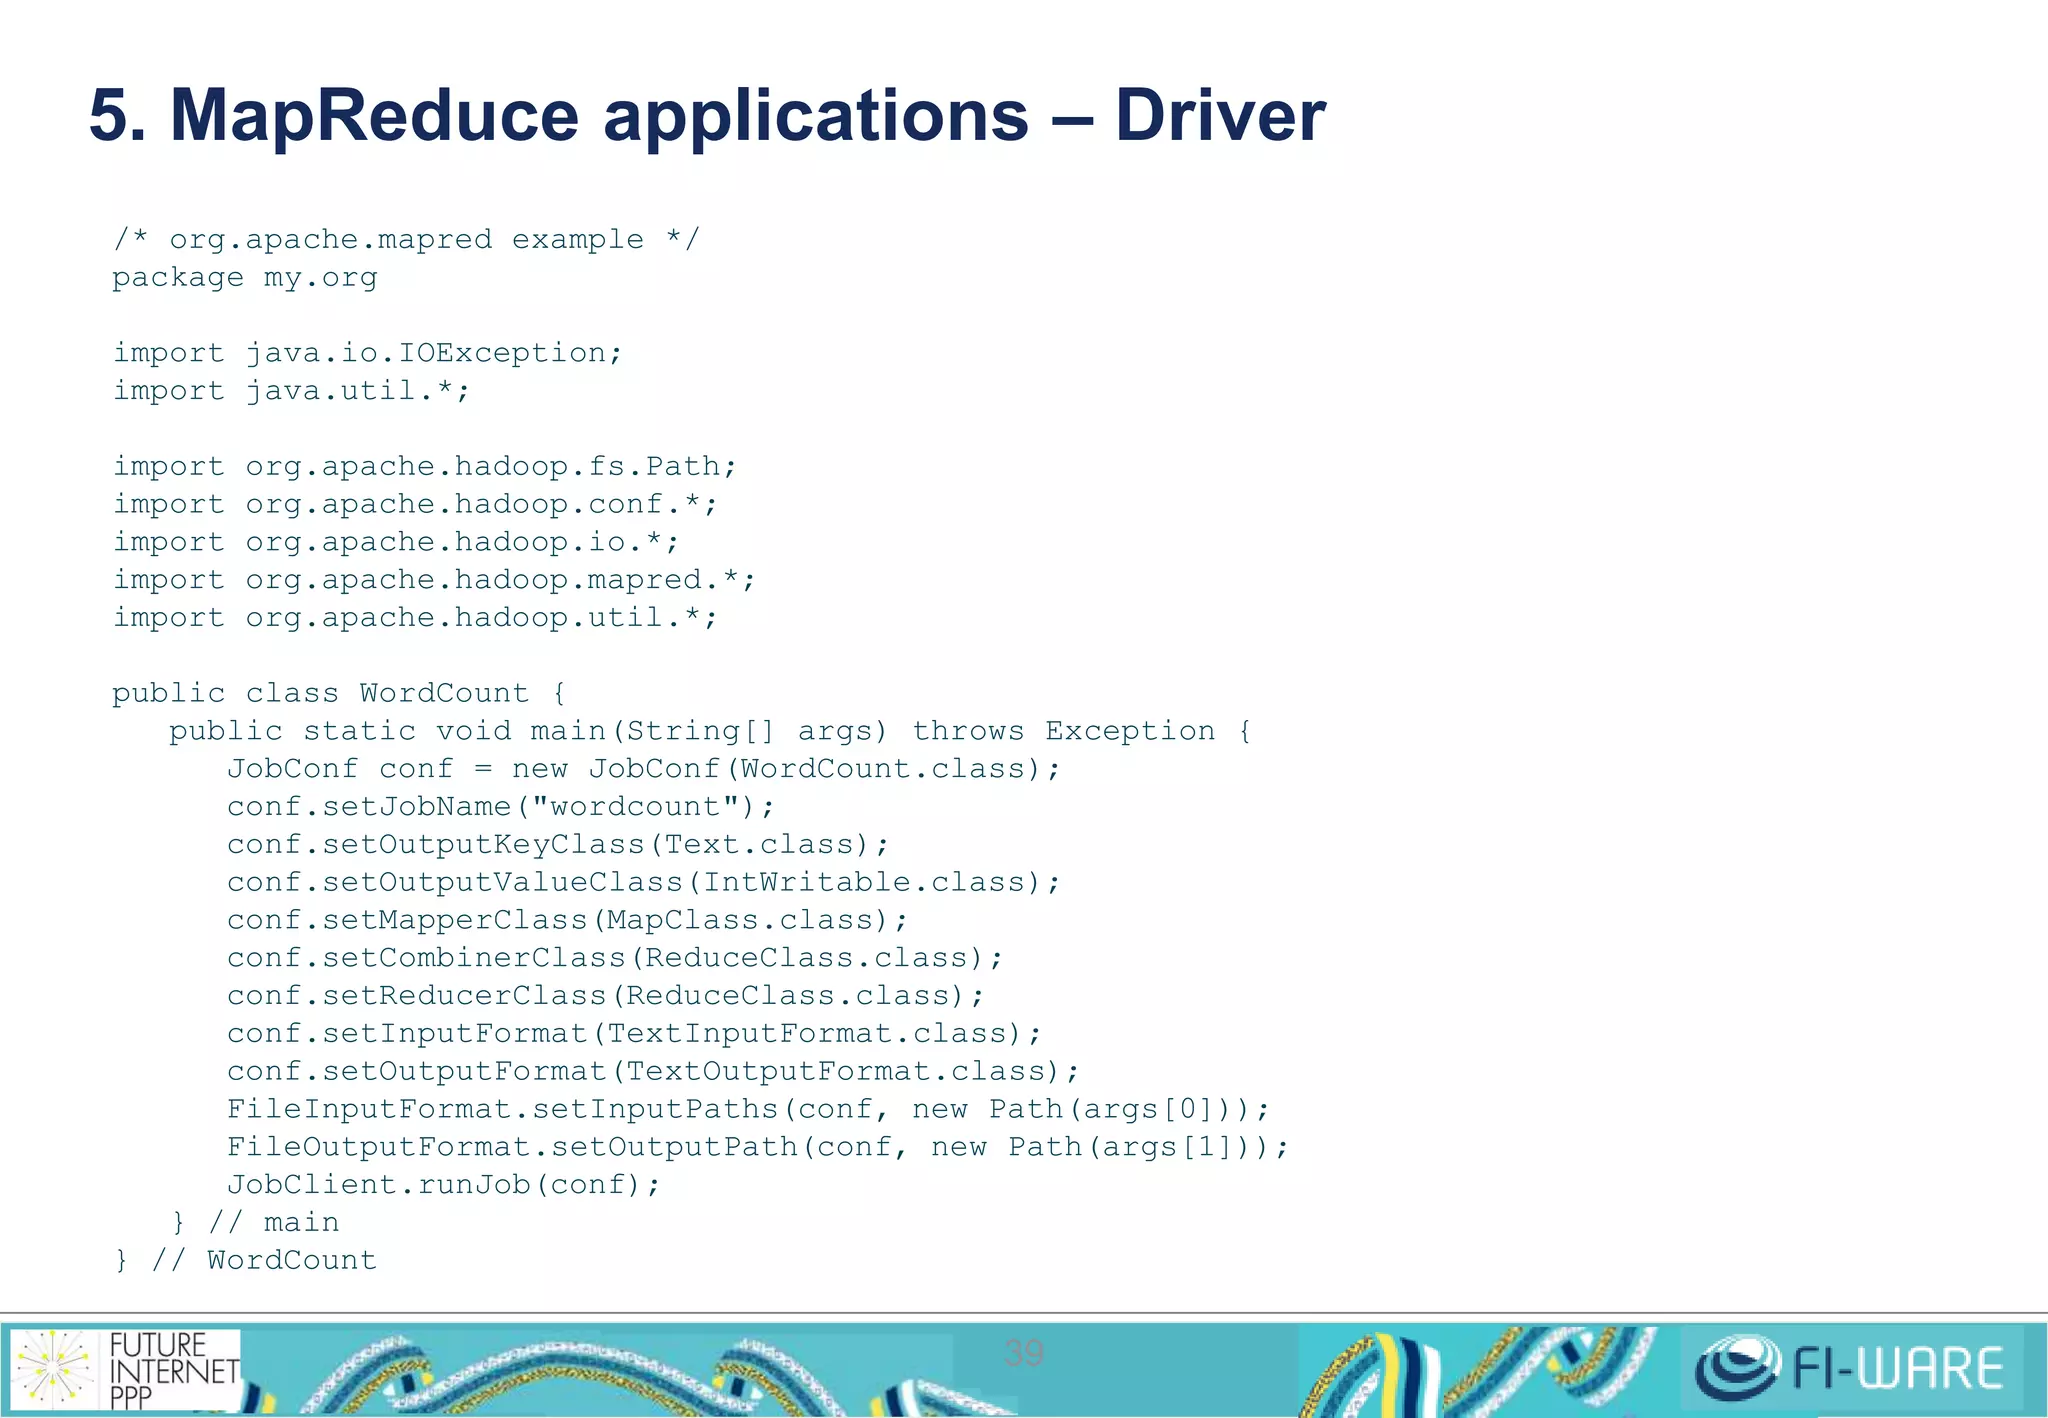
Task: Click 'import org.apache.hadoop.conf.*;' line
Action: pos(415,505)
